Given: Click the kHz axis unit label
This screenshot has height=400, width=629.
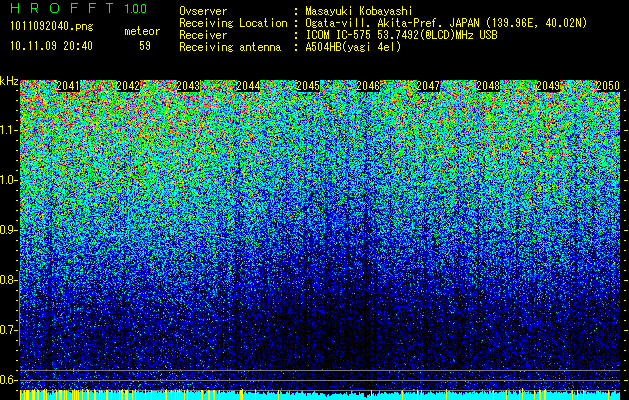Looking at the screenshot, I should [x=9, y=81].
